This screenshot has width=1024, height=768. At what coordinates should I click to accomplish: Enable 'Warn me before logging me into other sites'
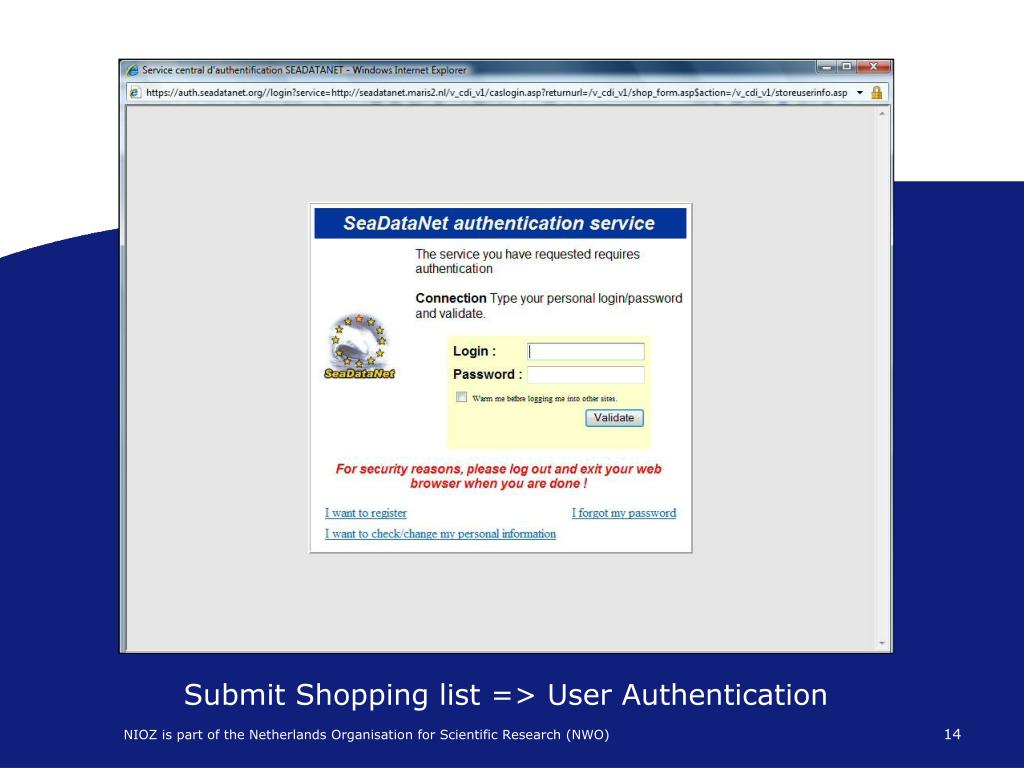(462, 397)
